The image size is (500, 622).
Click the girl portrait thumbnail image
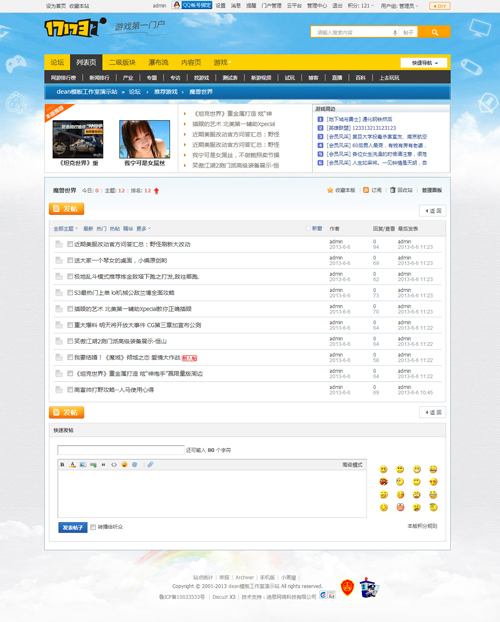click(144, 139)
